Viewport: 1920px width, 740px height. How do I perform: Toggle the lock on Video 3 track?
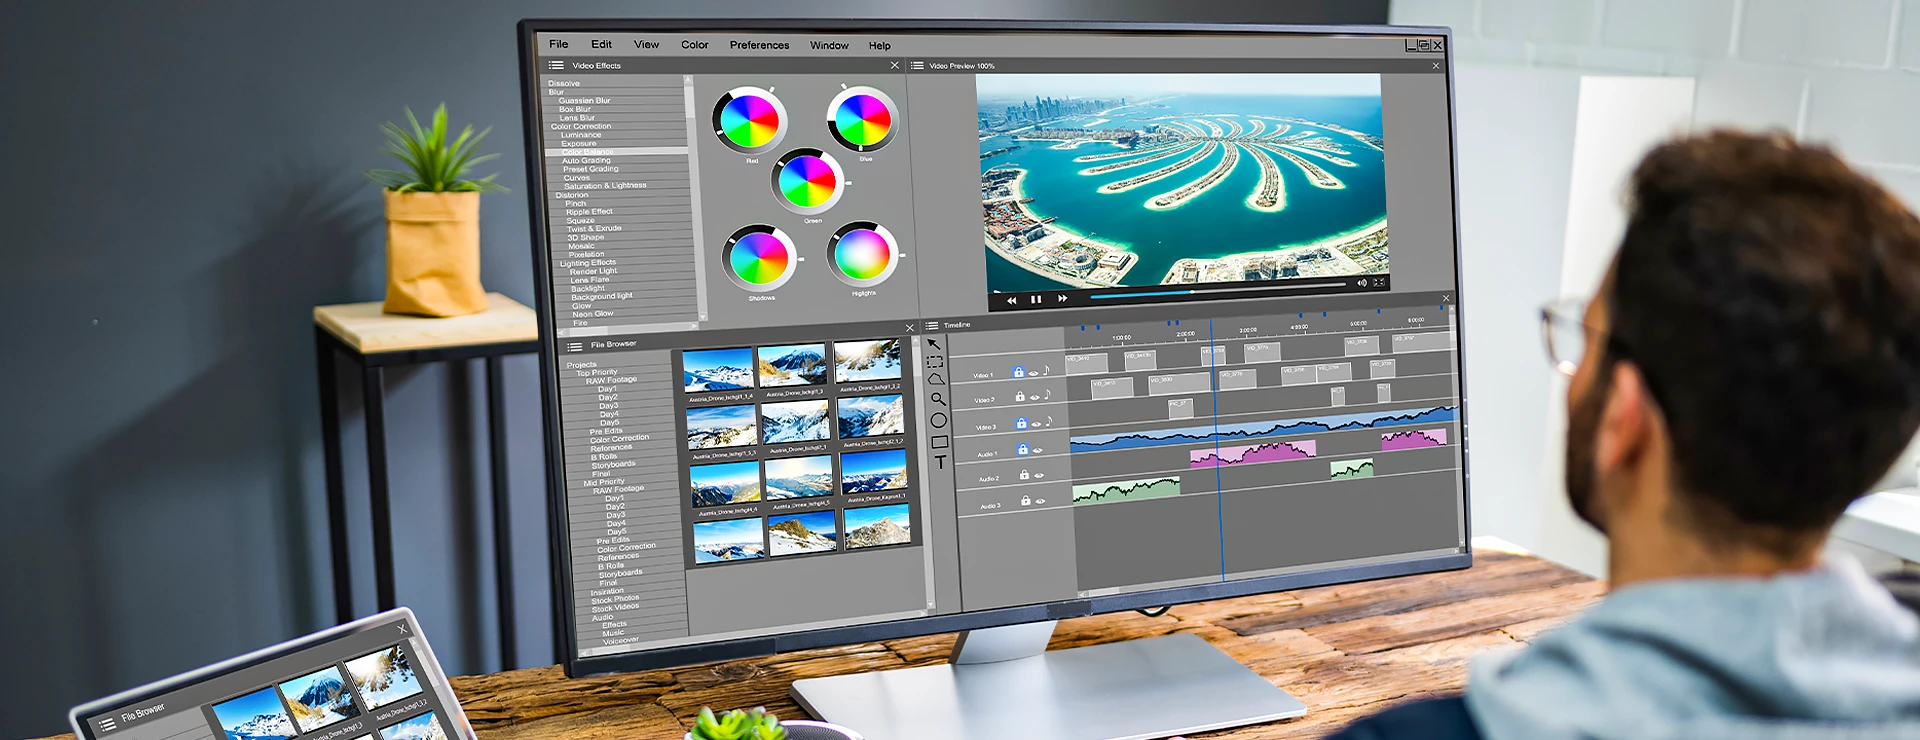coord(1021,423)
